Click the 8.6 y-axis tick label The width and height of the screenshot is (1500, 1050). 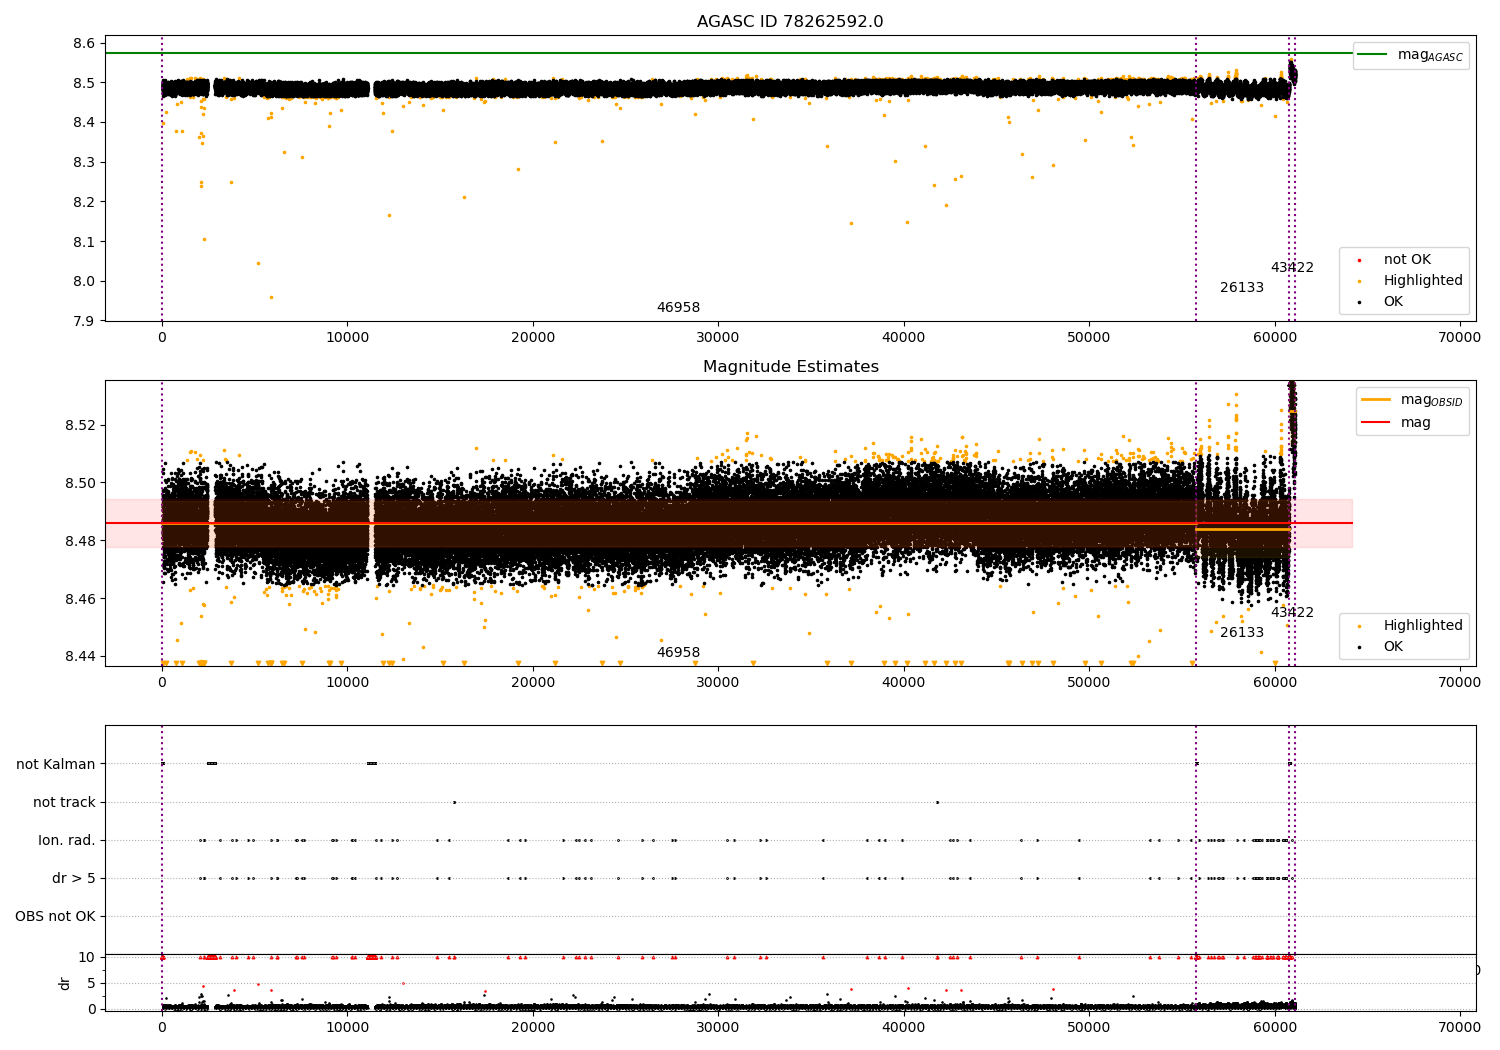pos(84,43)
